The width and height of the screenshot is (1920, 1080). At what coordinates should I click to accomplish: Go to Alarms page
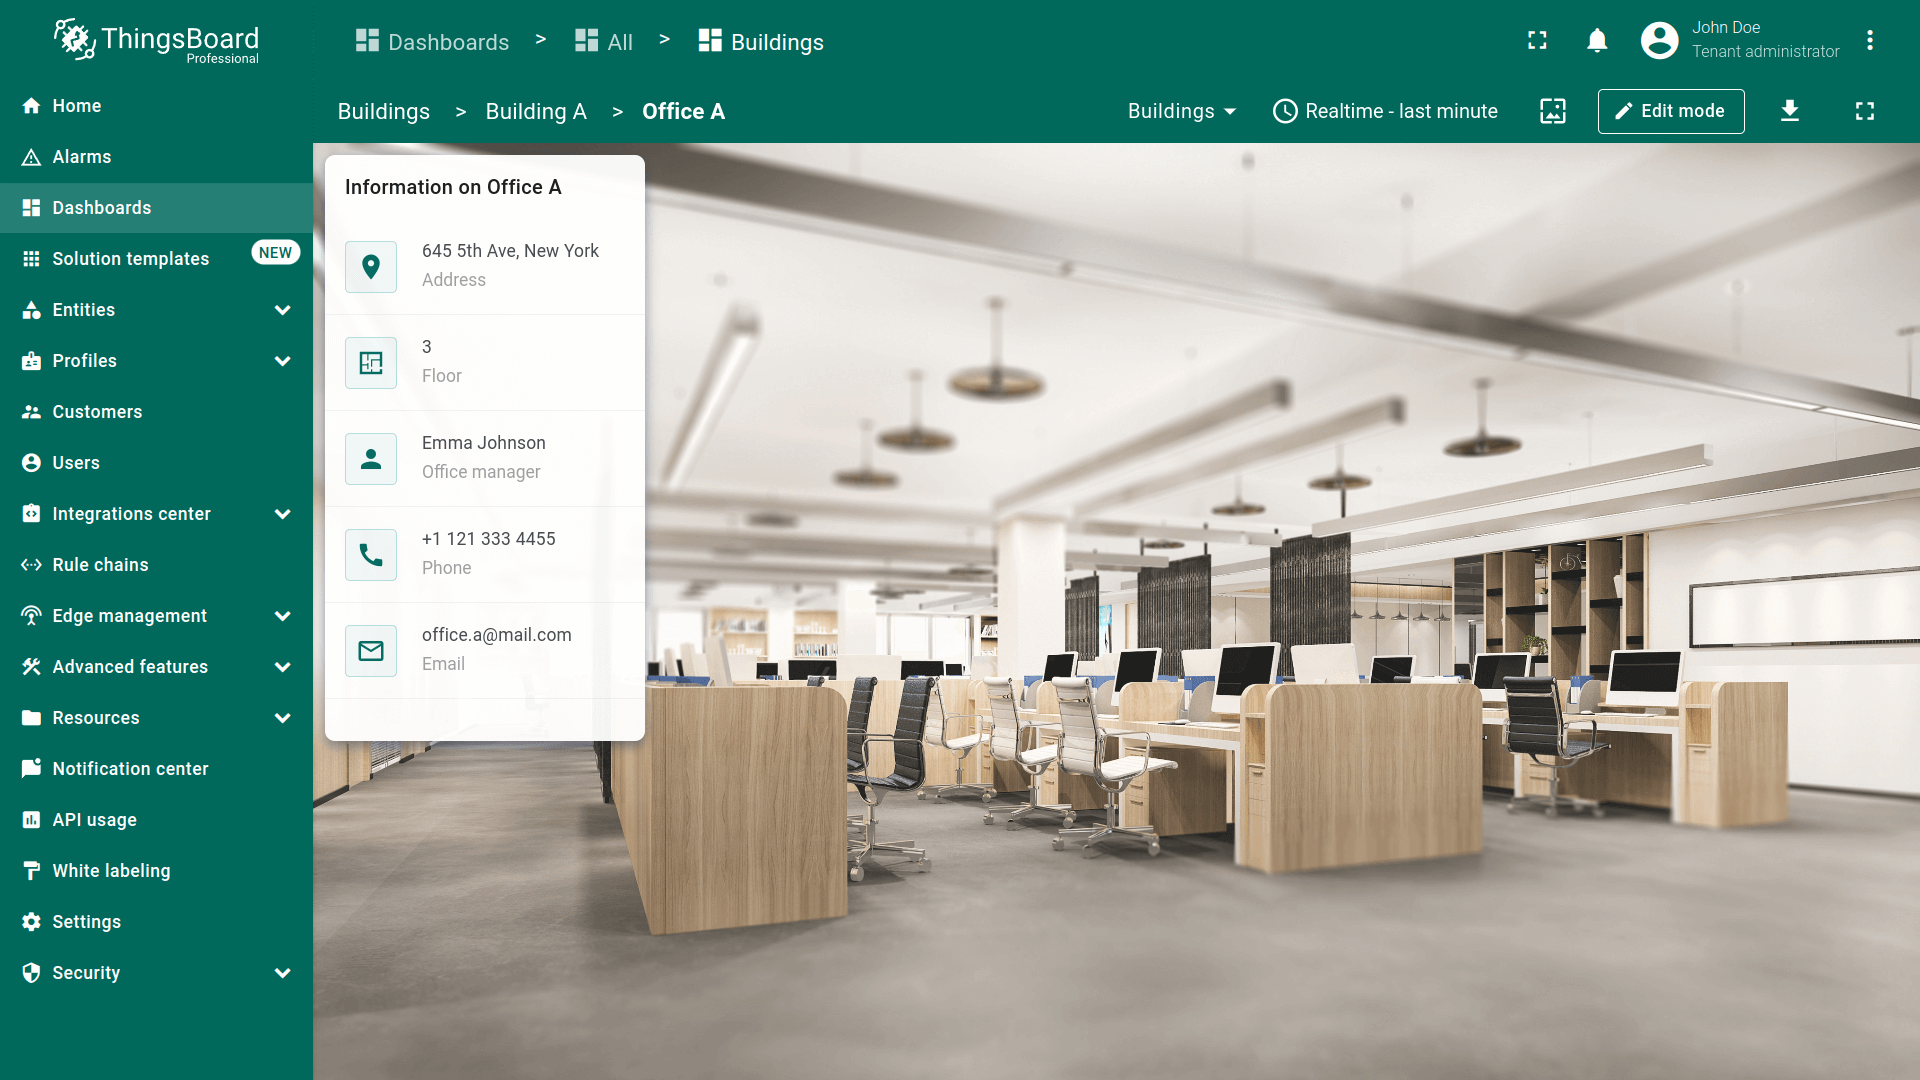coord(82,157)
